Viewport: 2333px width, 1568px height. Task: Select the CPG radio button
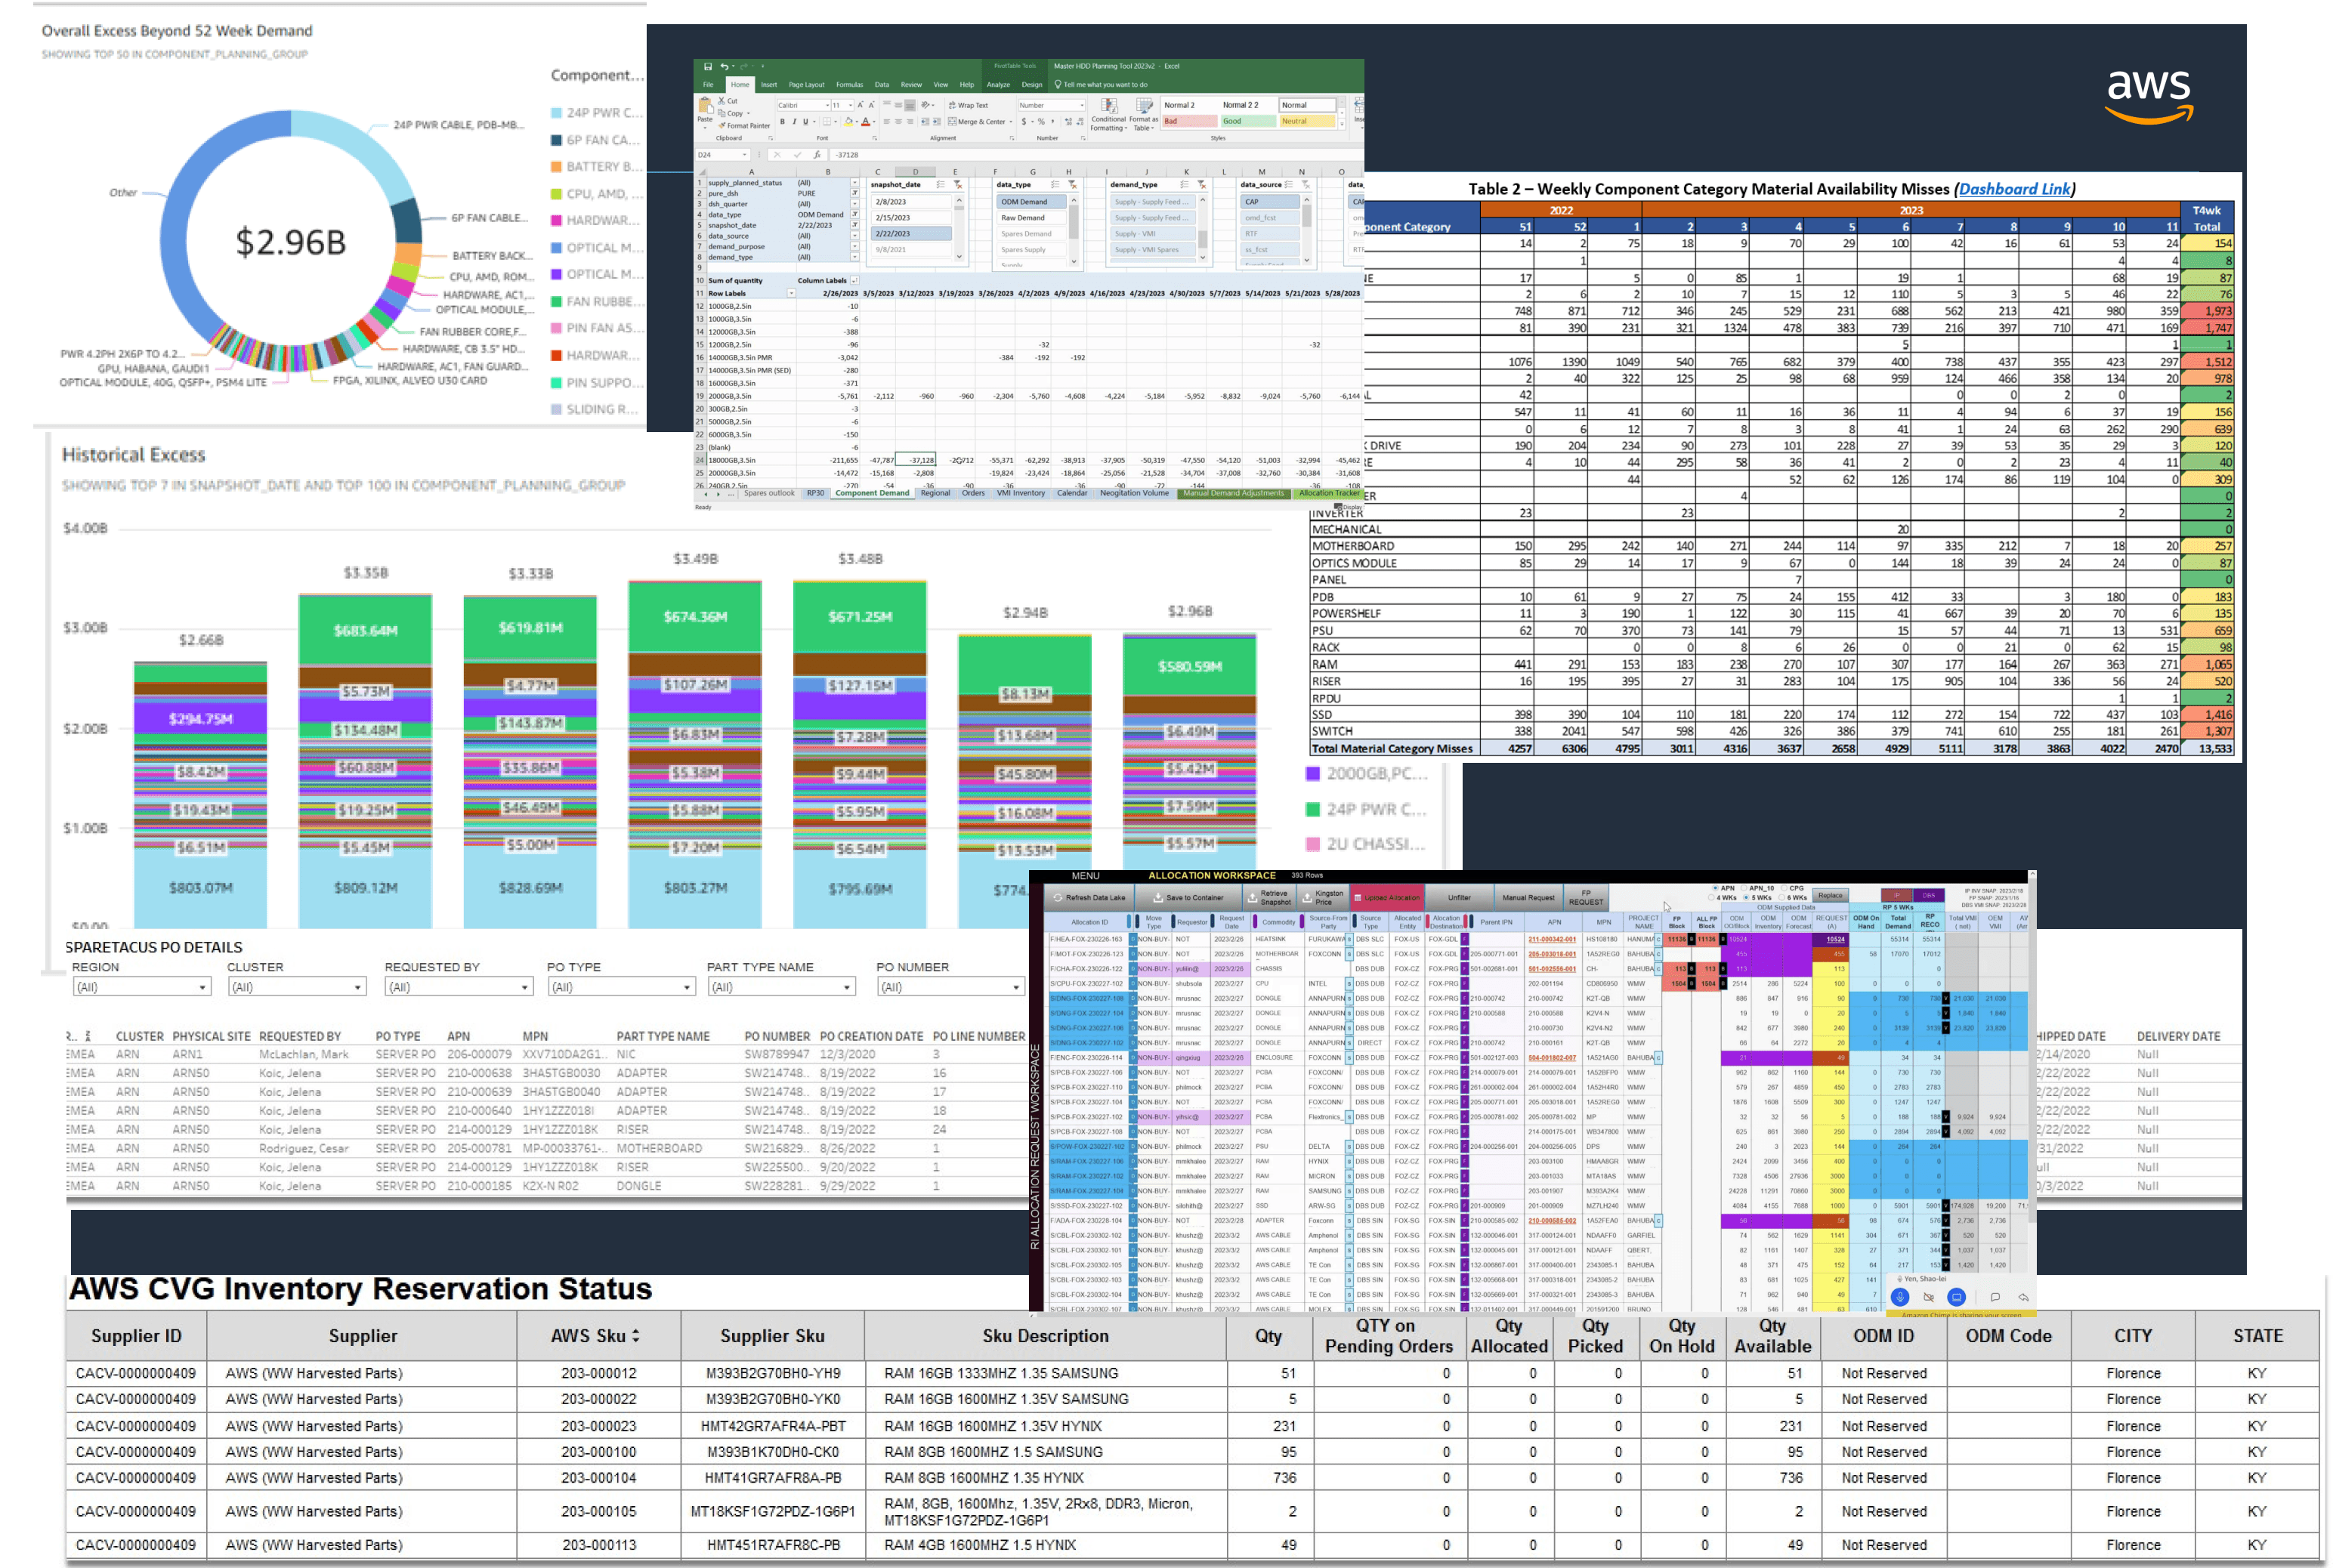tap(1784, 888)
